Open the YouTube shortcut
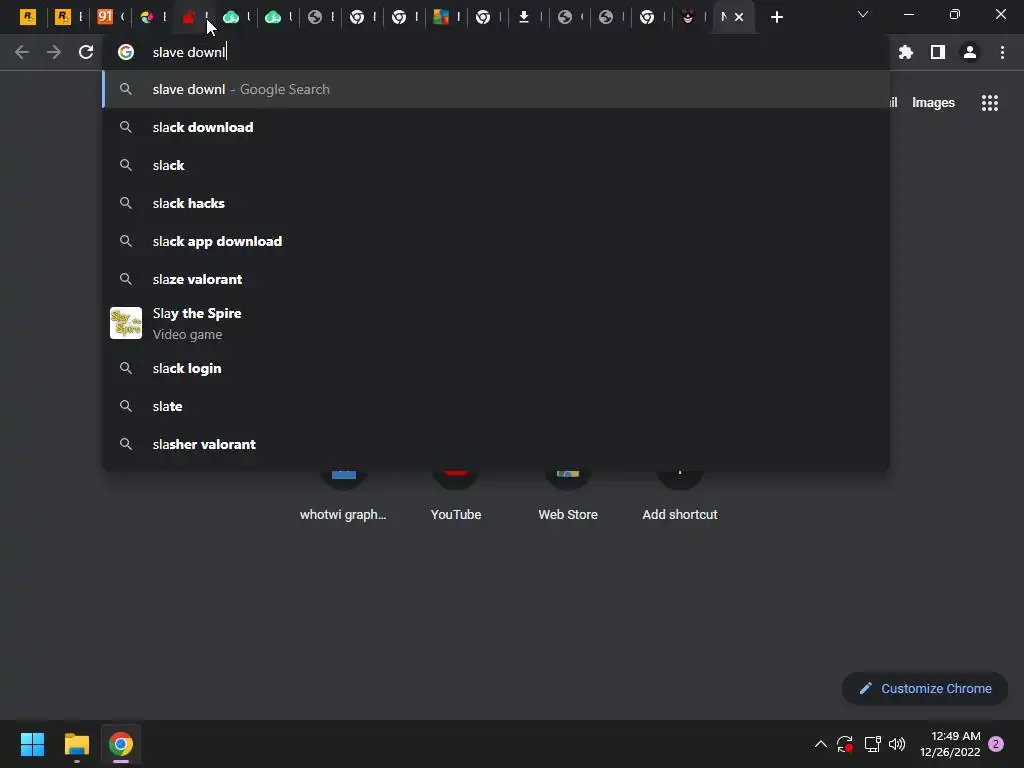Viewport: 1024px width, 768px height. click(x=456, y=496)
